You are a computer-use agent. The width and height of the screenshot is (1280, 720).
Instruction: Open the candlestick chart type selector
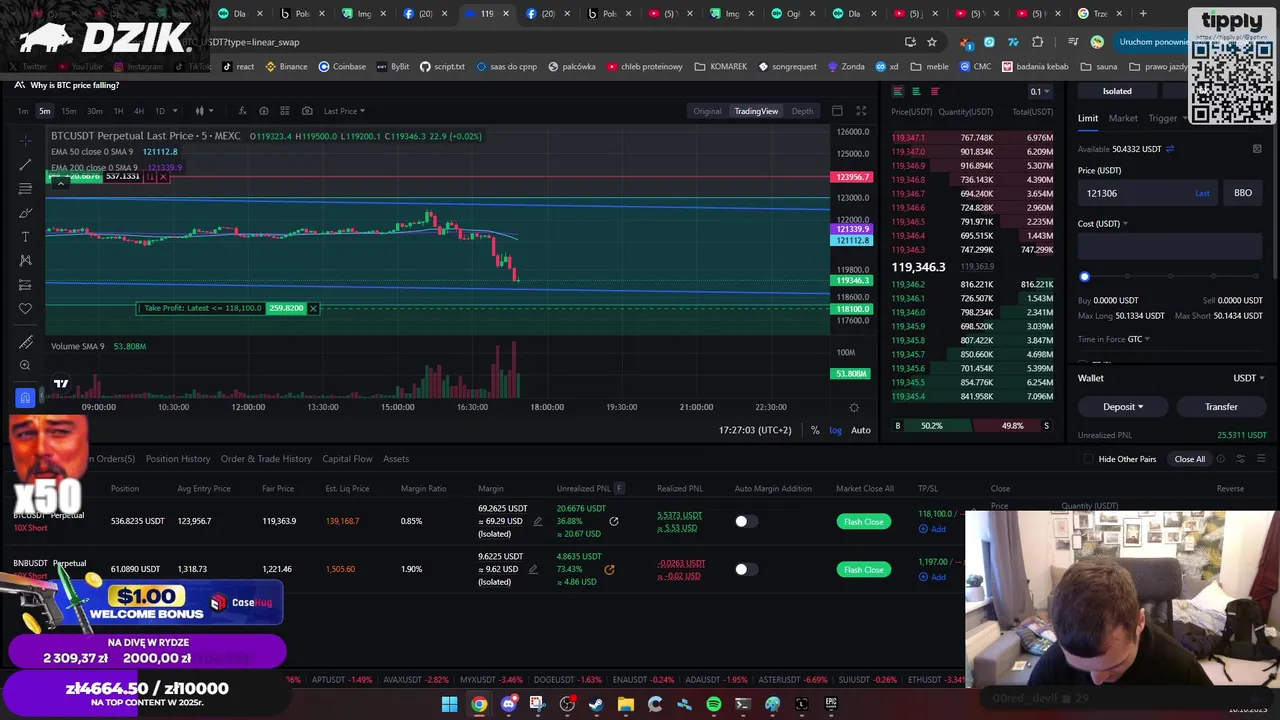(x=202, y=111)
